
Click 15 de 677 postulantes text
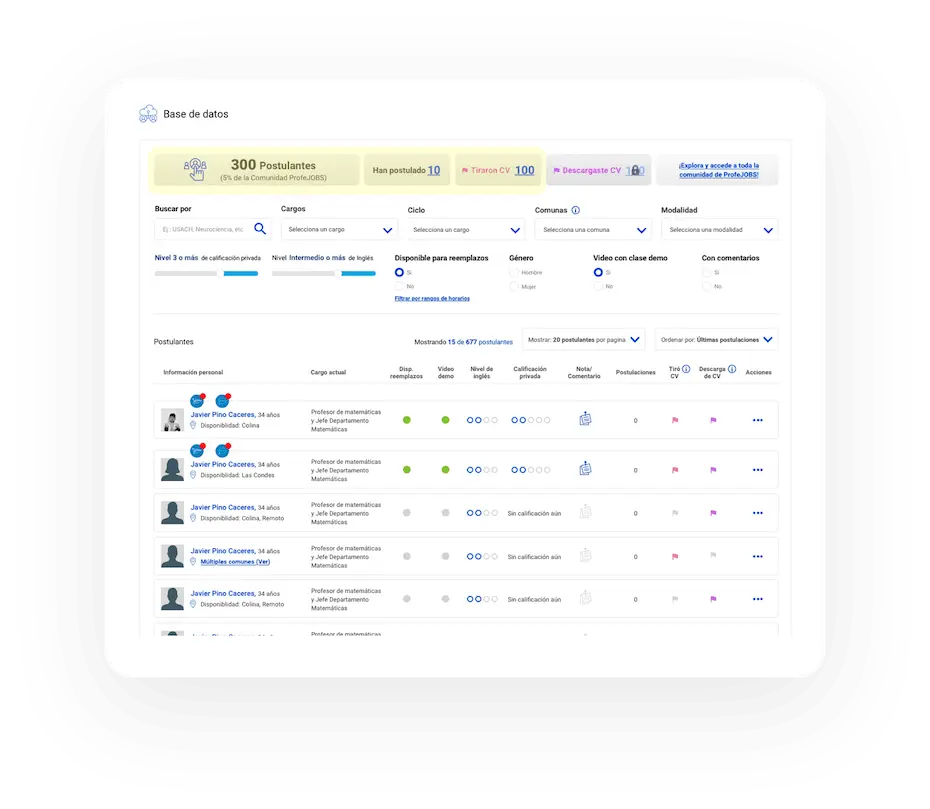click(480, 342)
